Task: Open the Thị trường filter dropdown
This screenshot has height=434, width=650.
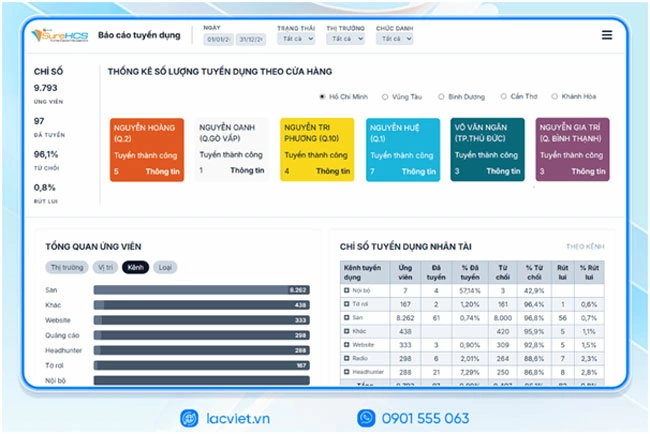Action: (345, 39)
